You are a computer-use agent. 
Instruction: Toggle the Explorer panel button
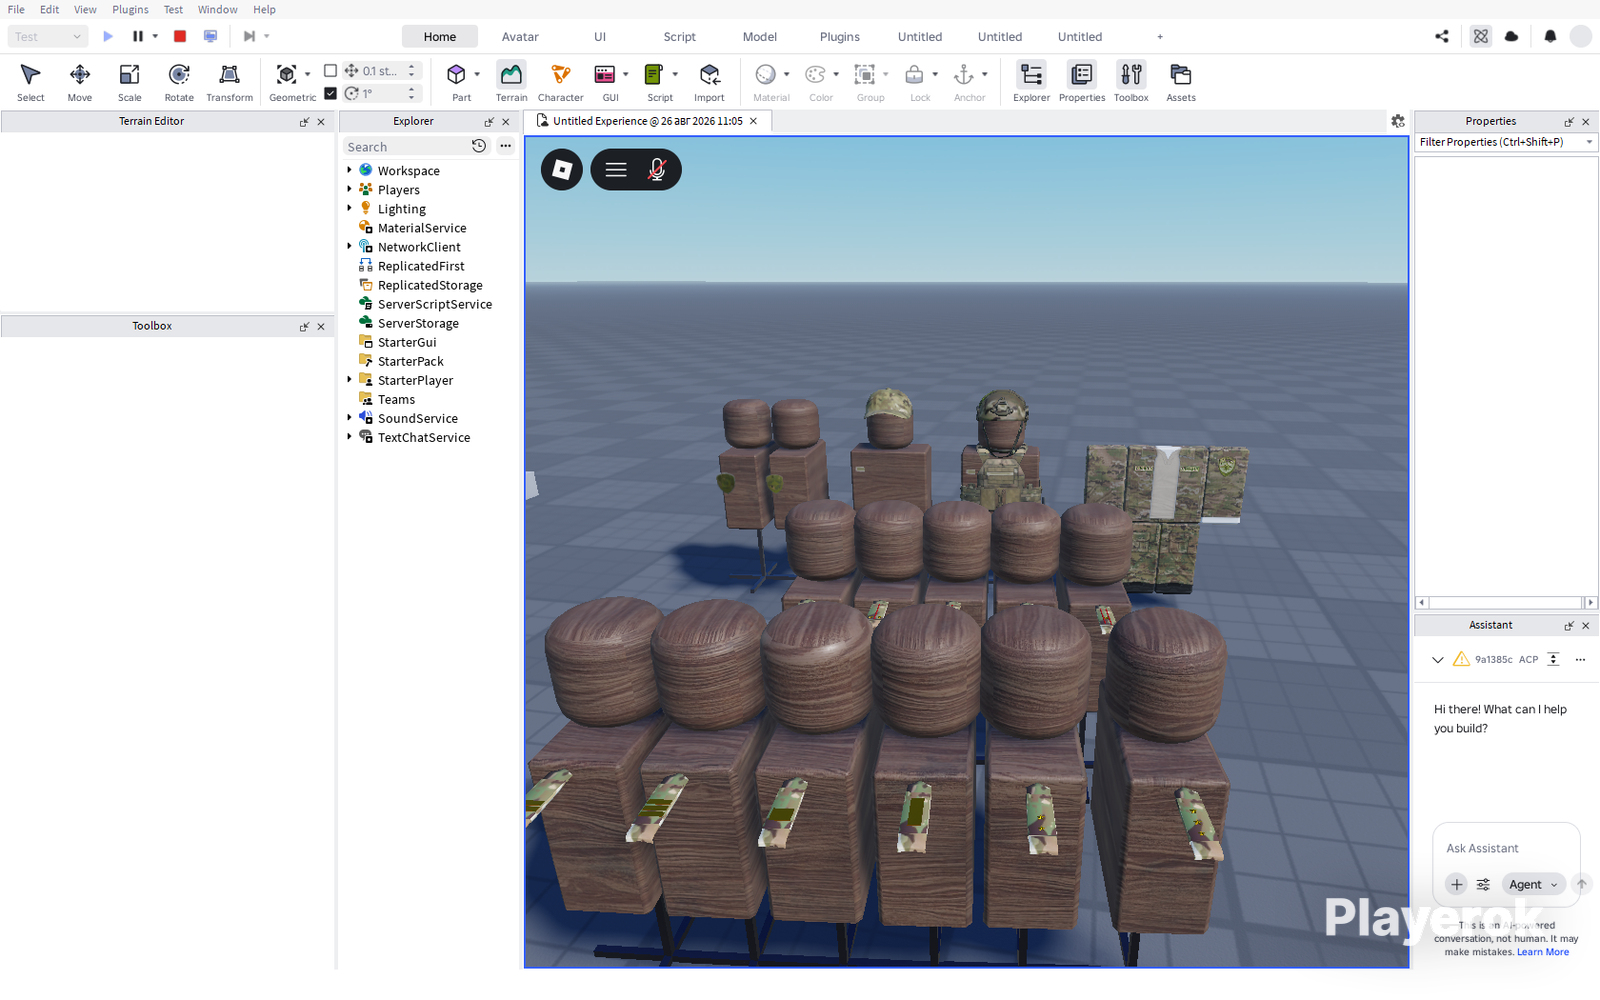(1031, 82)
